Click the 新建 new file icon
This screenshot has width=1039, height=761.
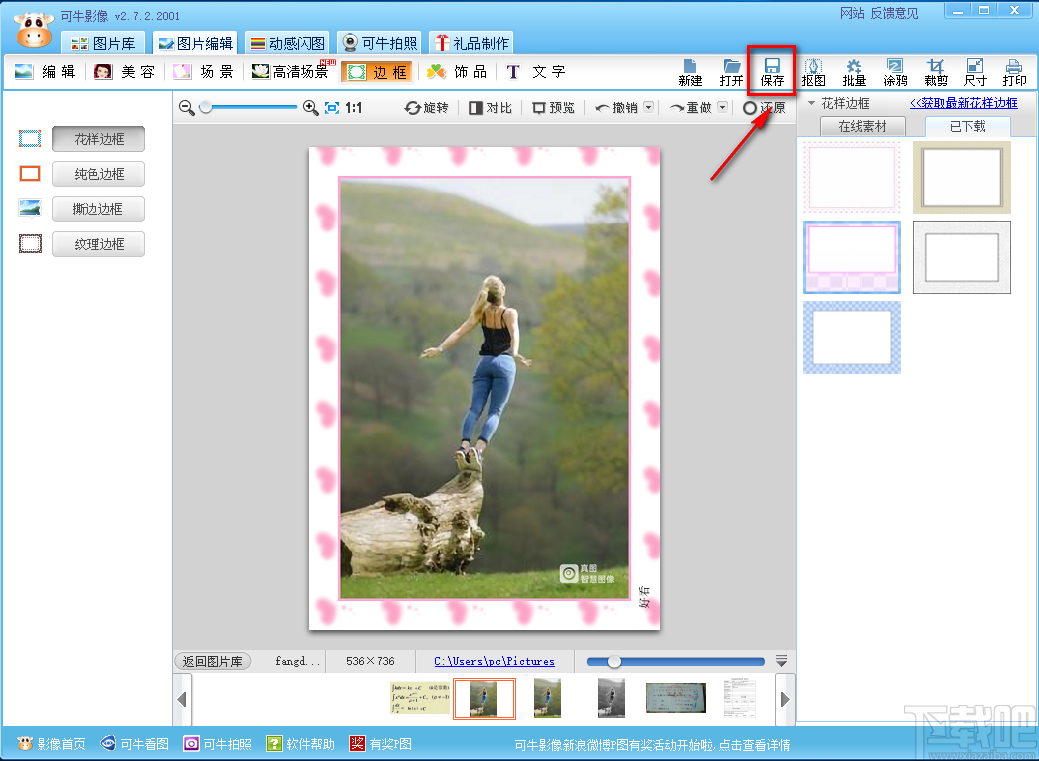[x=690, y=72]
